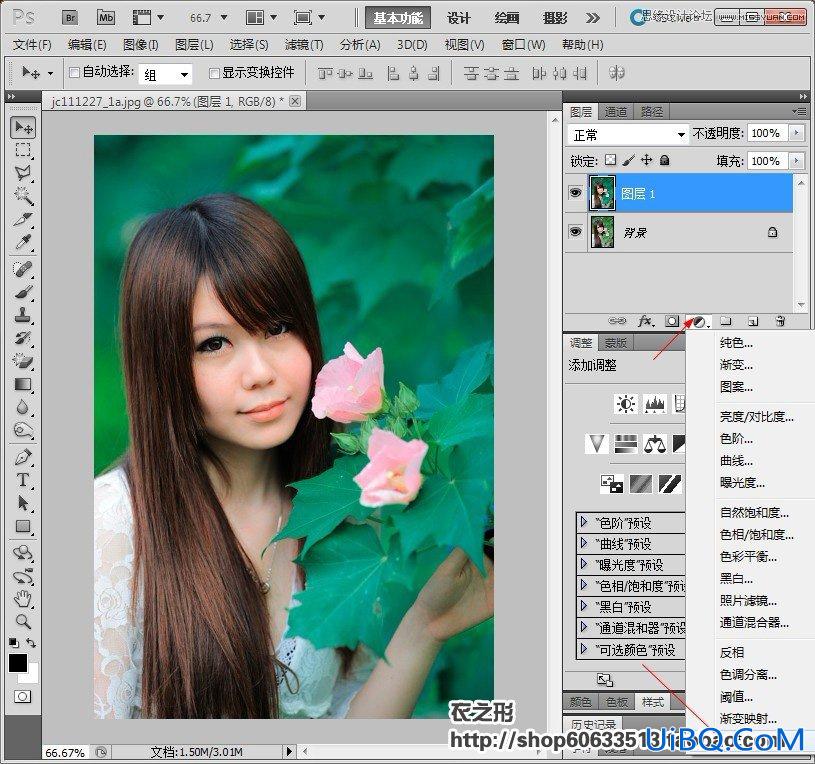Open the 组 auto-select dropdown
Screen dimensions: 815x764
tap(165, 74)
